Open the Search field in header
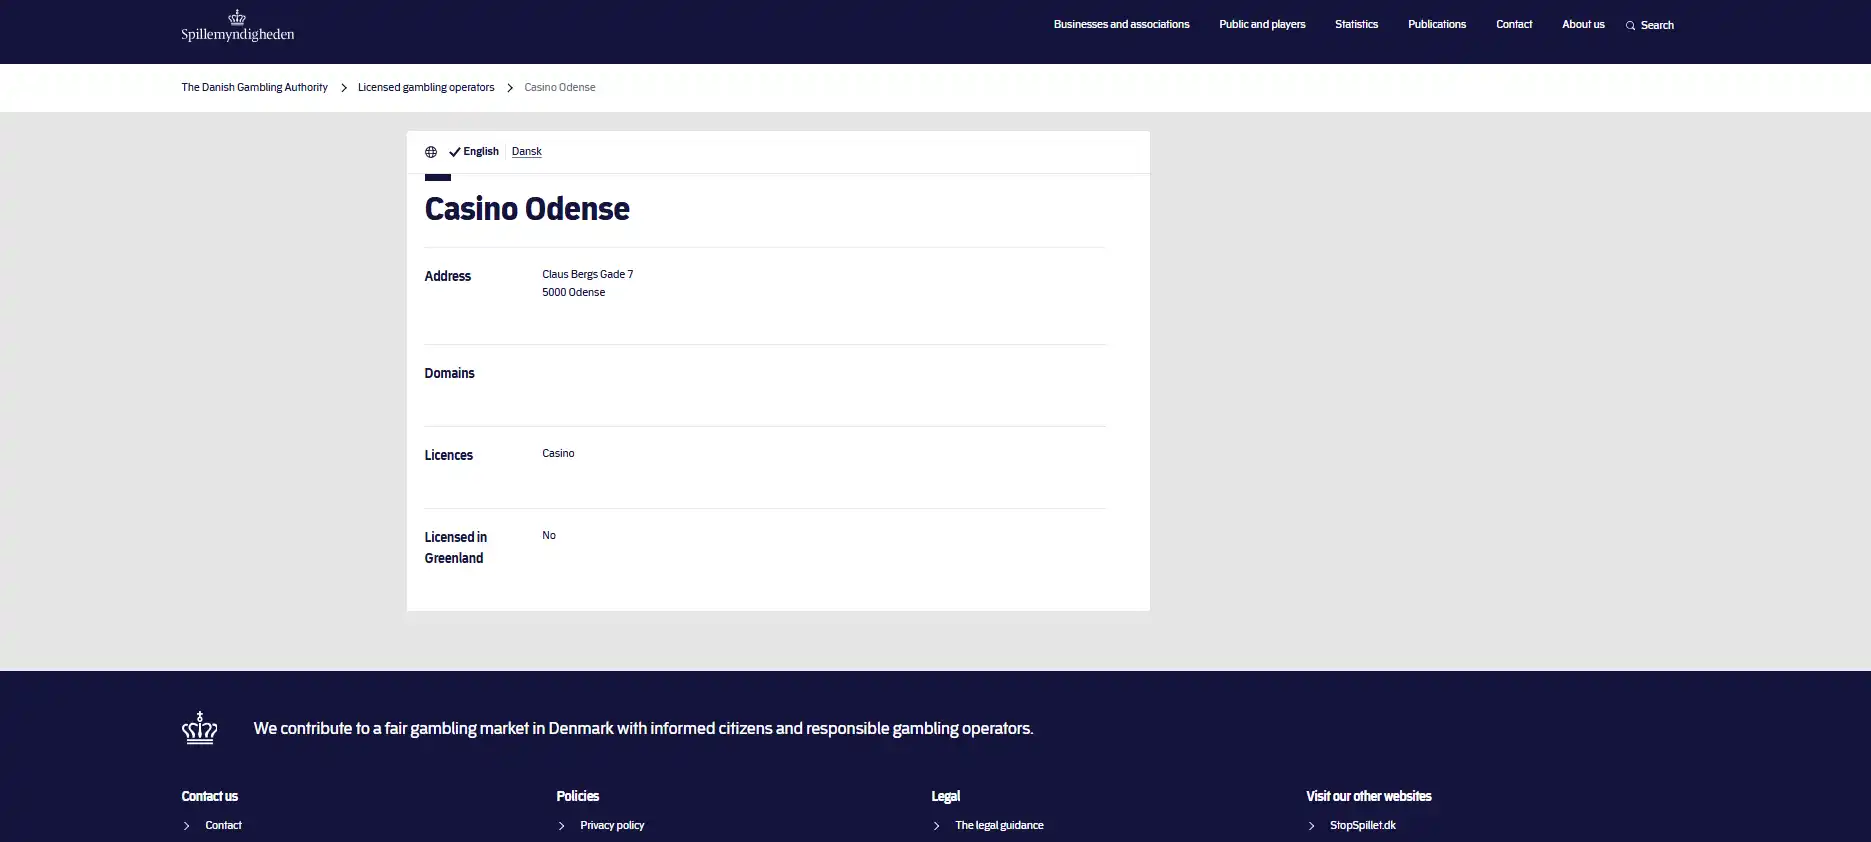The image size is (1871, 842). pyautogui.click(x=1650, y=25)
